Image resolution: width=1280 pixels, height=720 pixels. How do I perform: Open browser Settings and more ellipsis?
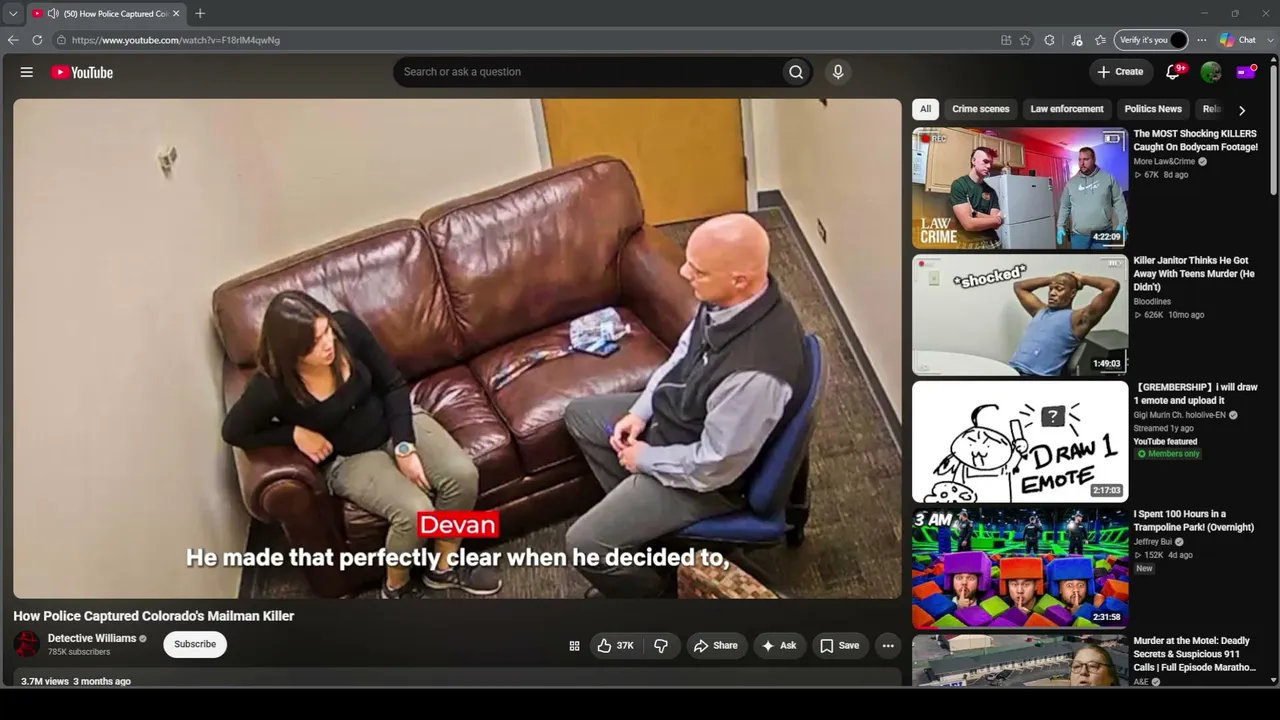coord(1202,40)
